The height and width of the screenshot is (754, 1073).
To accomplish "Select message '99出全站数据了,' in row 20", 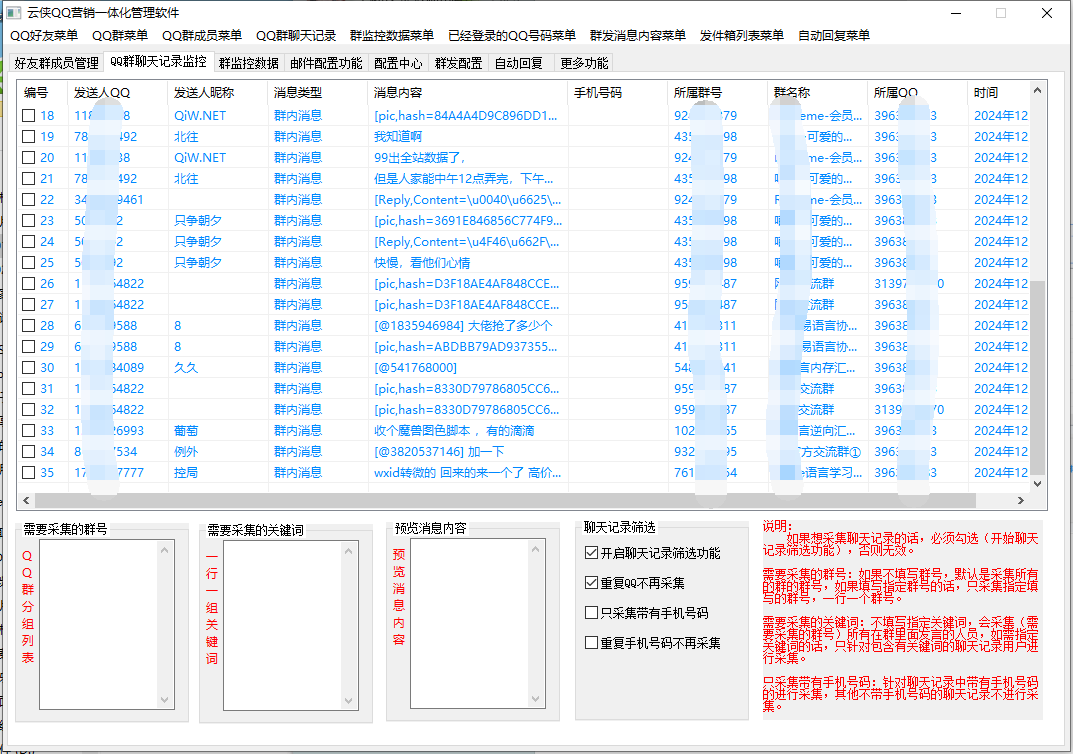I will (419, 158).
